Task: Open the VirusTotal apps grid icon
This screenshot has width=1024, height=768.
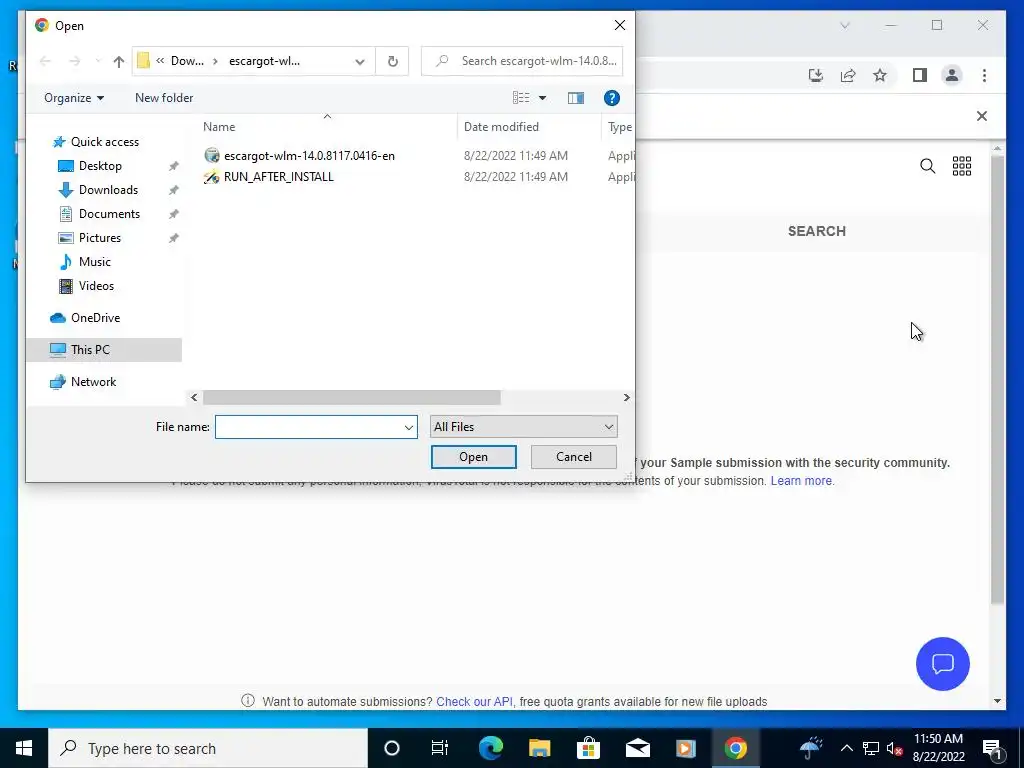Action: 962,166
